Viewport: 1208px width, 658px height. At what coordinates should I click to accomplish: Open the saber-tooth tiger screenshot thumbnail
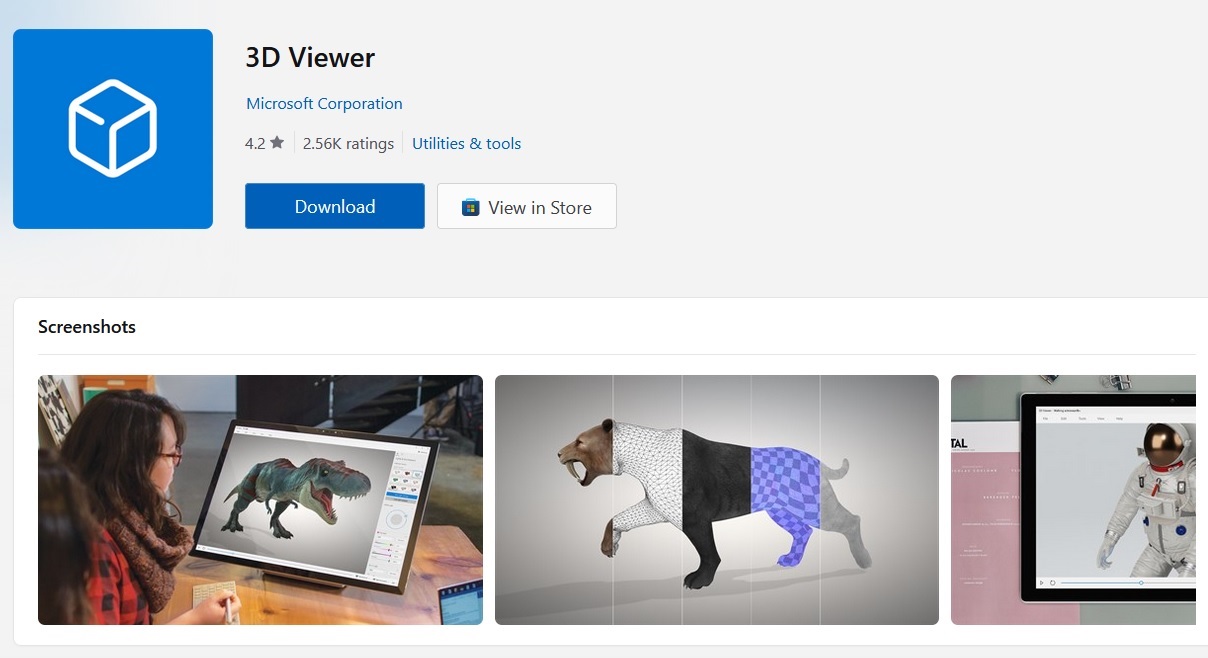coord(717,500)
